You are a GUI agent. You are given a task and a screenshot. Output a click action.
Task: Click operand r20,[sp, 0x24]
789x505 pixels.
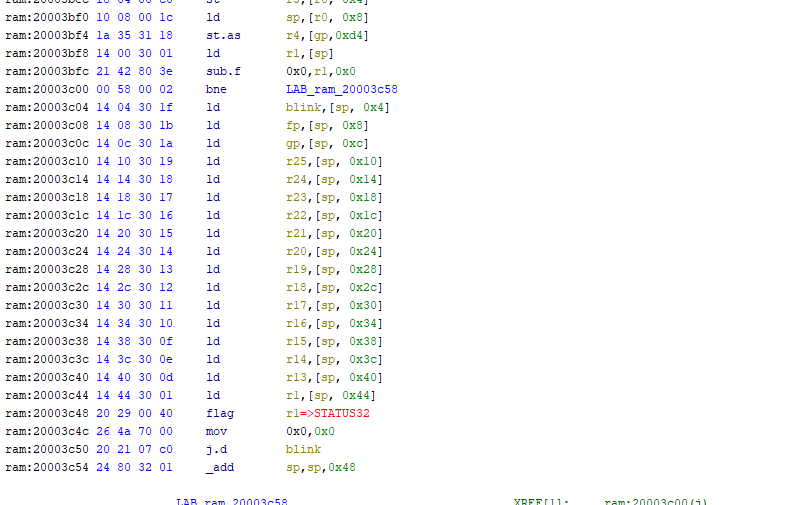pos(334,251)
